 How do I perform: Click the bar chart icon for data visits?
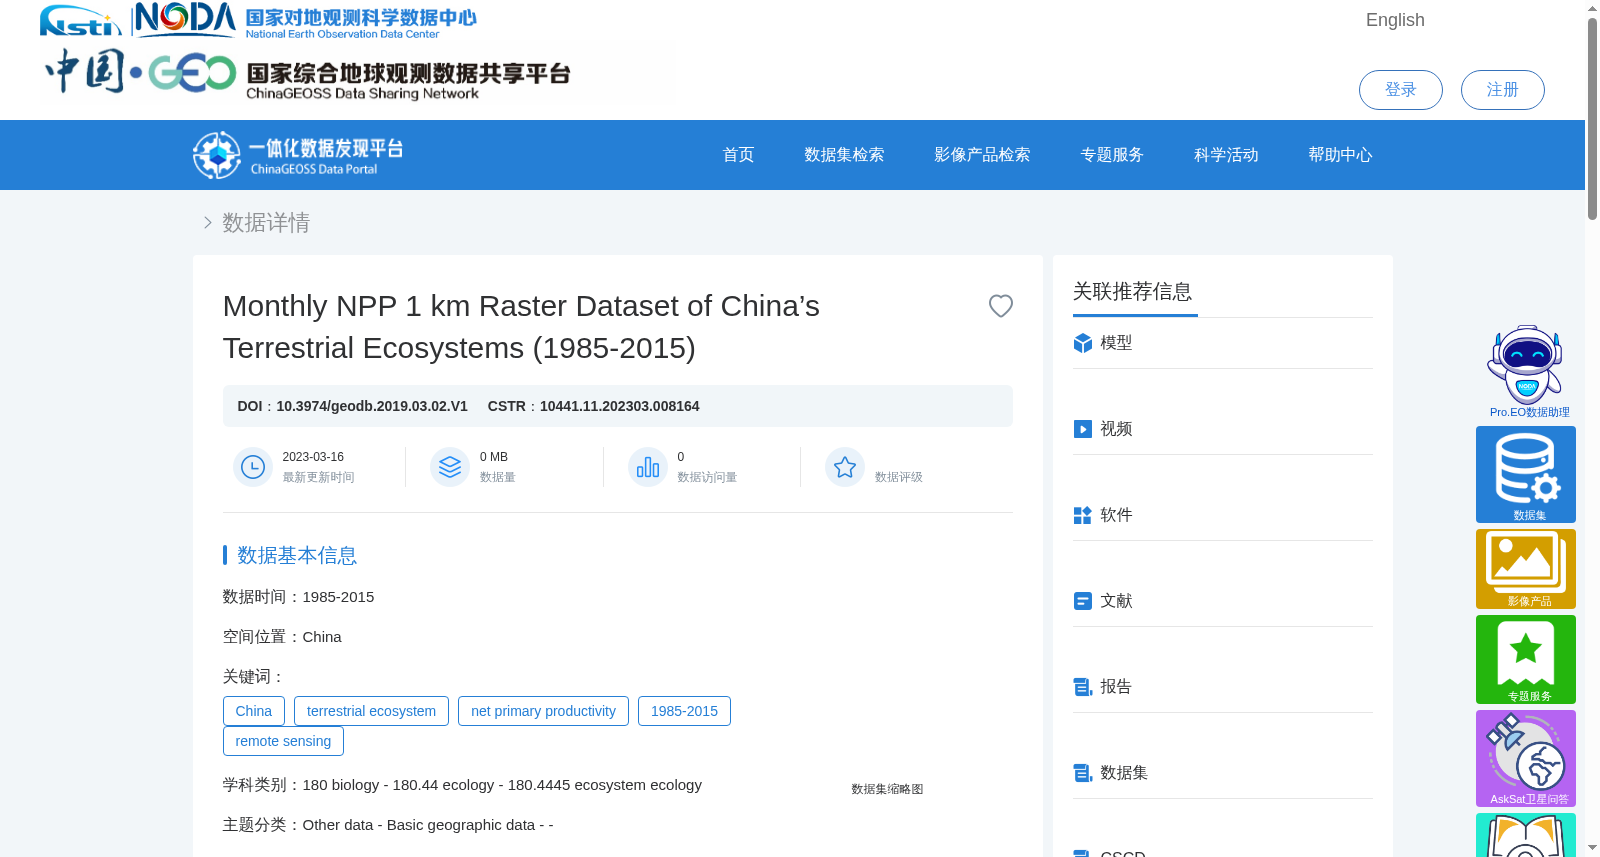click(648, 467)
